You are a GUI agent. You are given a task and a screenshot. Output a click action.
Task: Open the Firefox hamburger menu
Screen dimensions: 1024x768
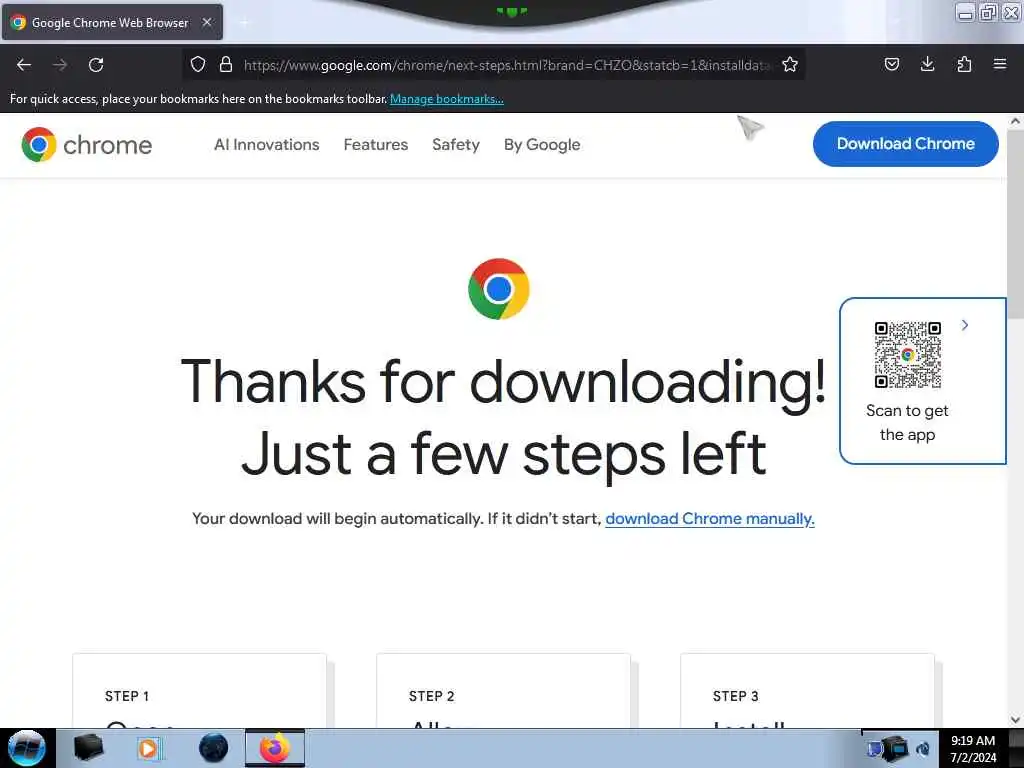(x=1000, y=64)
